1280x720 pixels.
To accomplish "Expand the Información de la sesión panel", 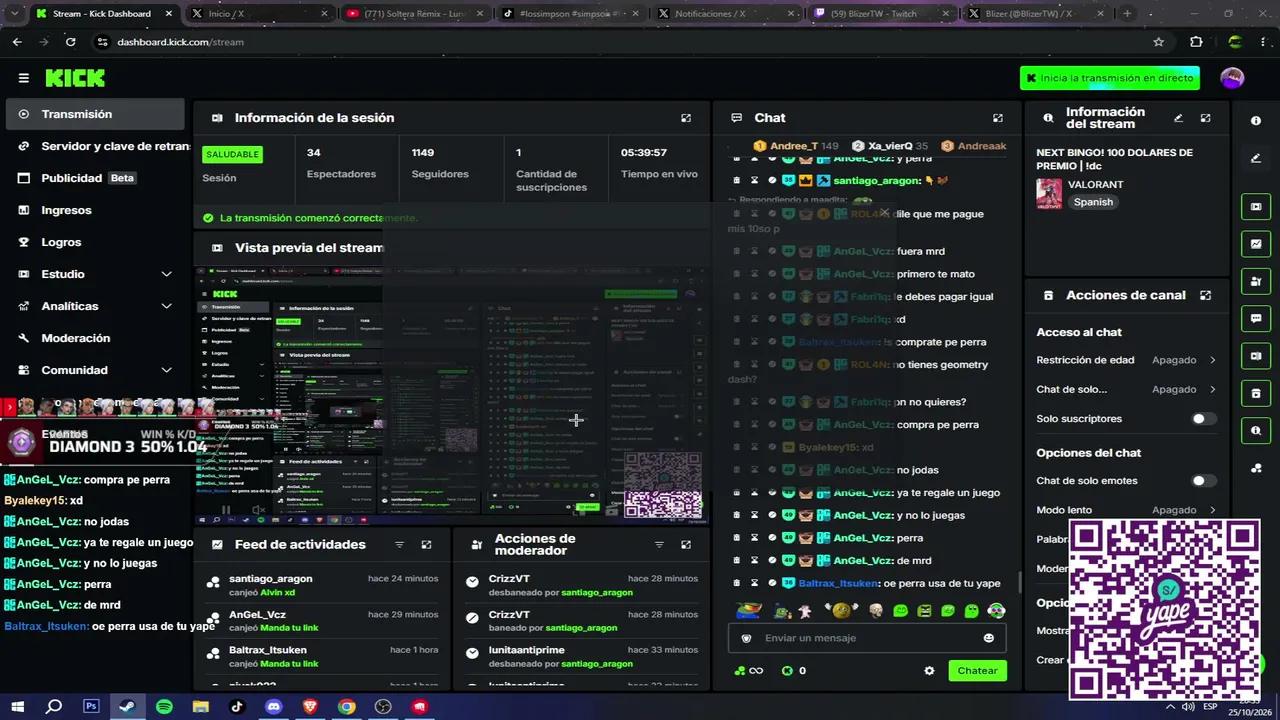I will pos(686,118).
